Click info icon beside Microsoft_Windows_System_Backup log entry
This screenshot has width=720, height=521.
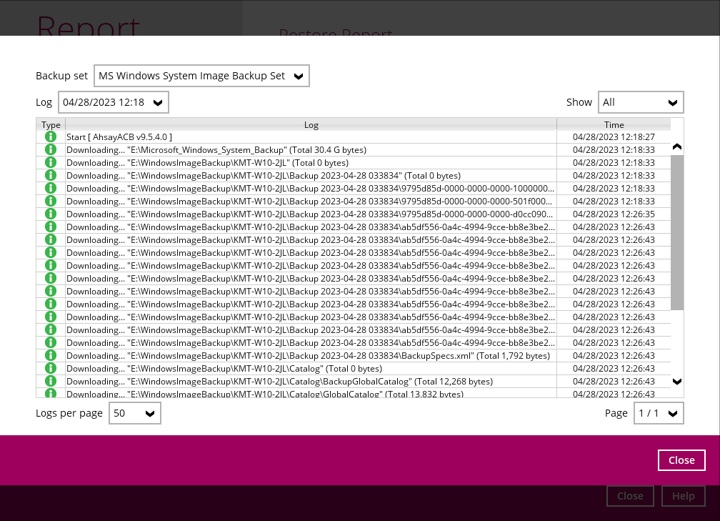click(x=50, y=150)
